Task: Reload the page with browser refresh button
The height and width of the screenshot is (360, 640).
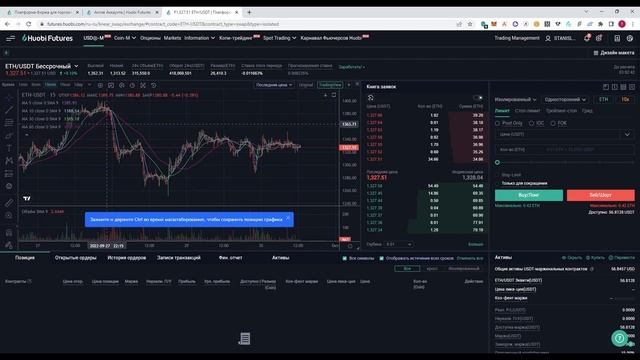Action: [x=29, y=24]
